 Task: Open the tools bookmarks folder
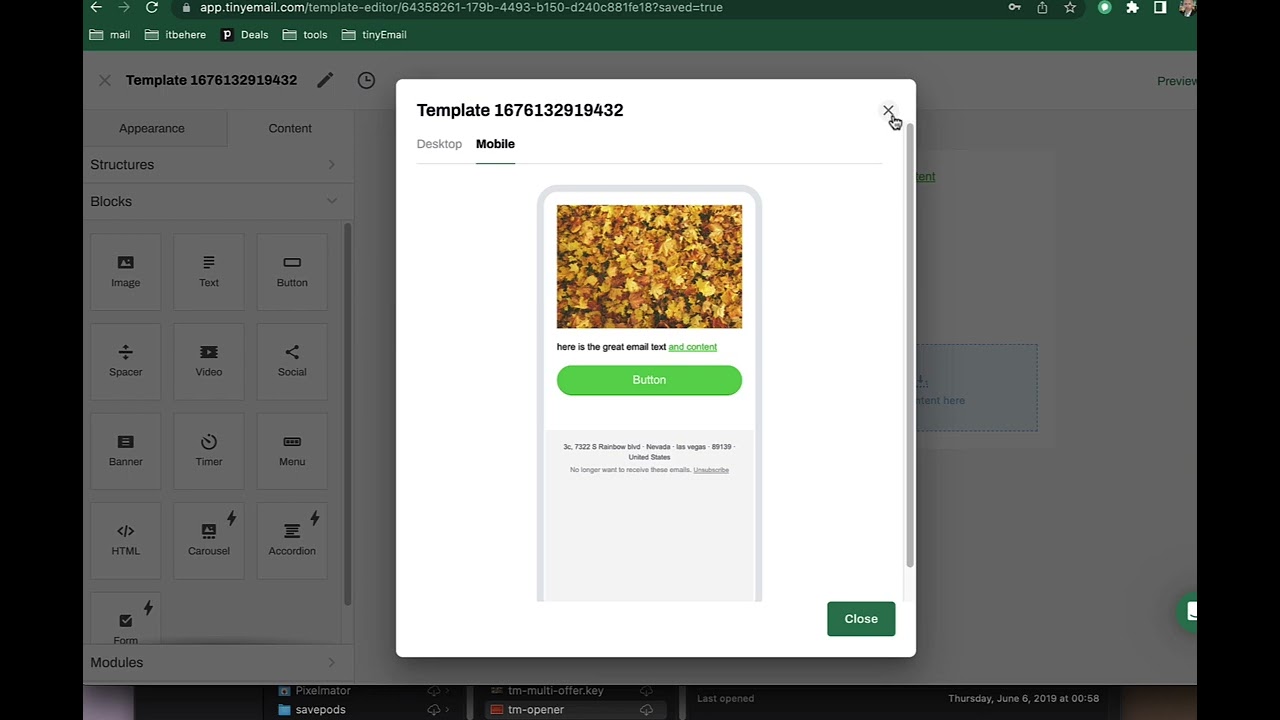(x=305, y=34)
